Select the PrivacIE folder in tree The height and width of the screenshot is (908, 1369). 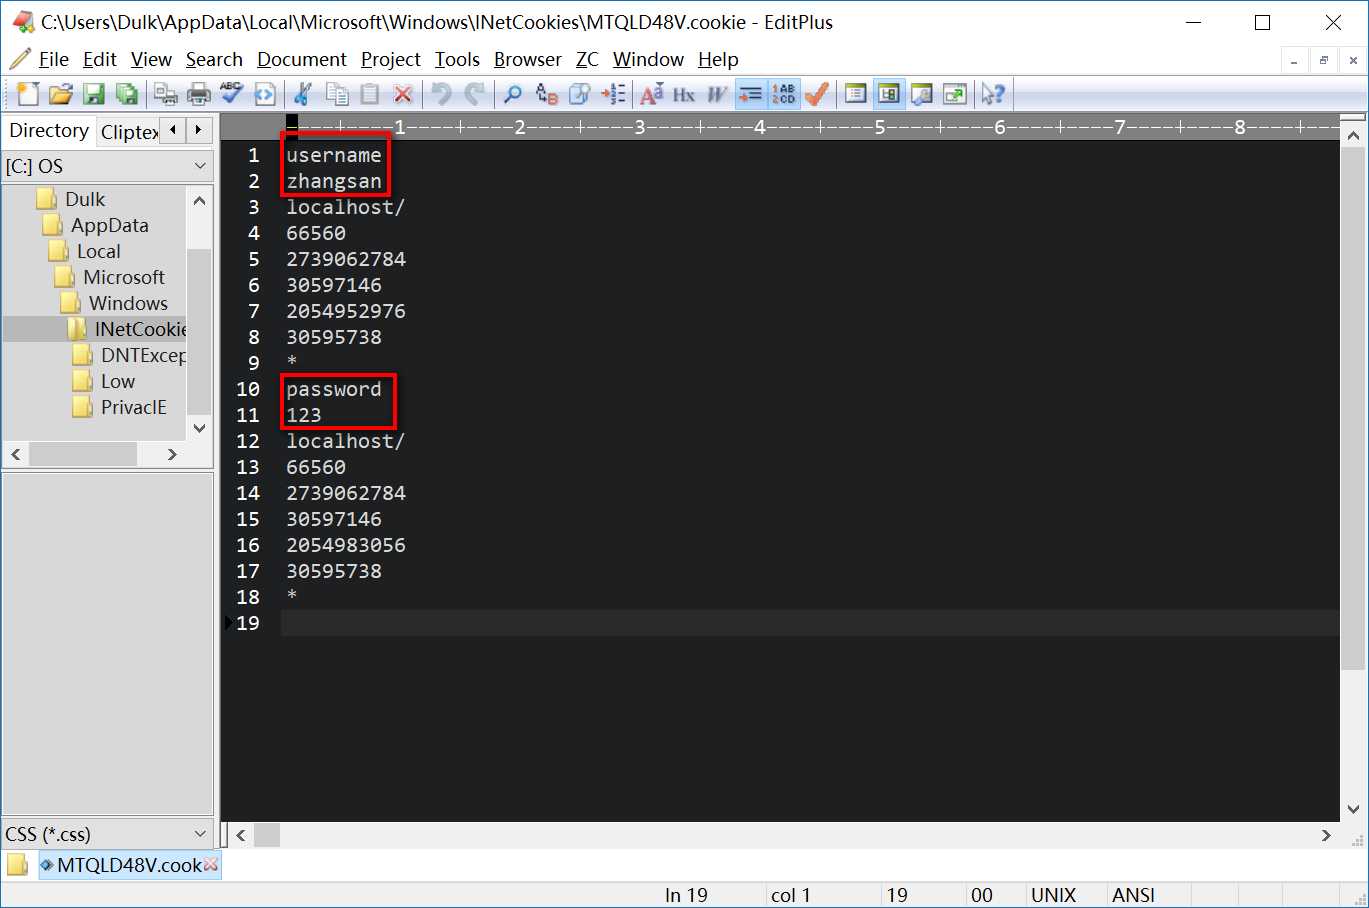coord(133,407)
